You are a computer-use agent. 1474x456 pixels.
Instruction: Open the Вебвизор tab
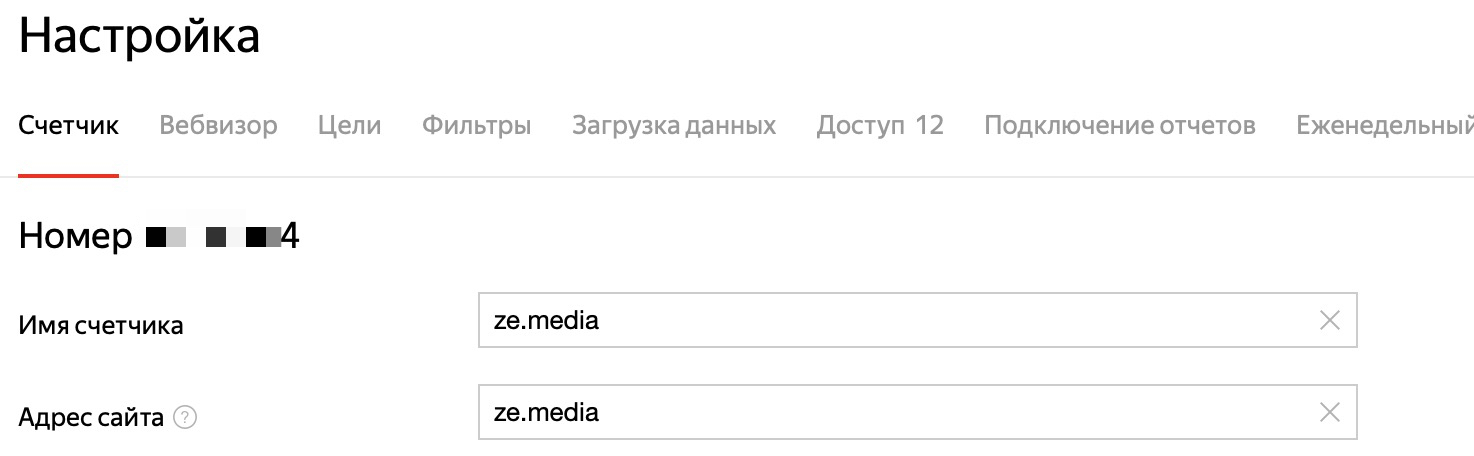[218, 126]
